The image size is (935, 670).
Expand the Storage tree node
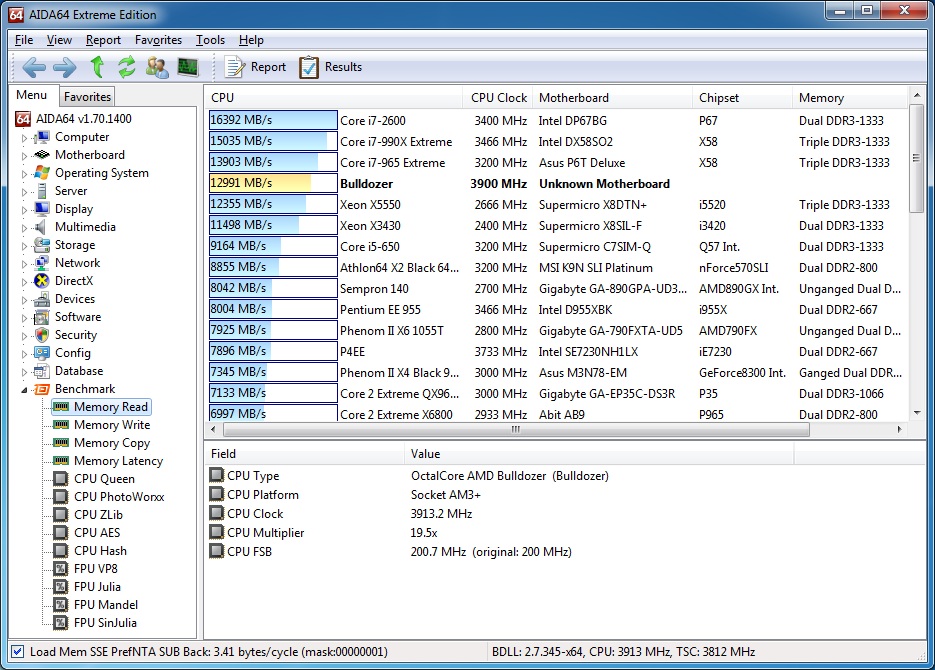(x=24, y=246)
